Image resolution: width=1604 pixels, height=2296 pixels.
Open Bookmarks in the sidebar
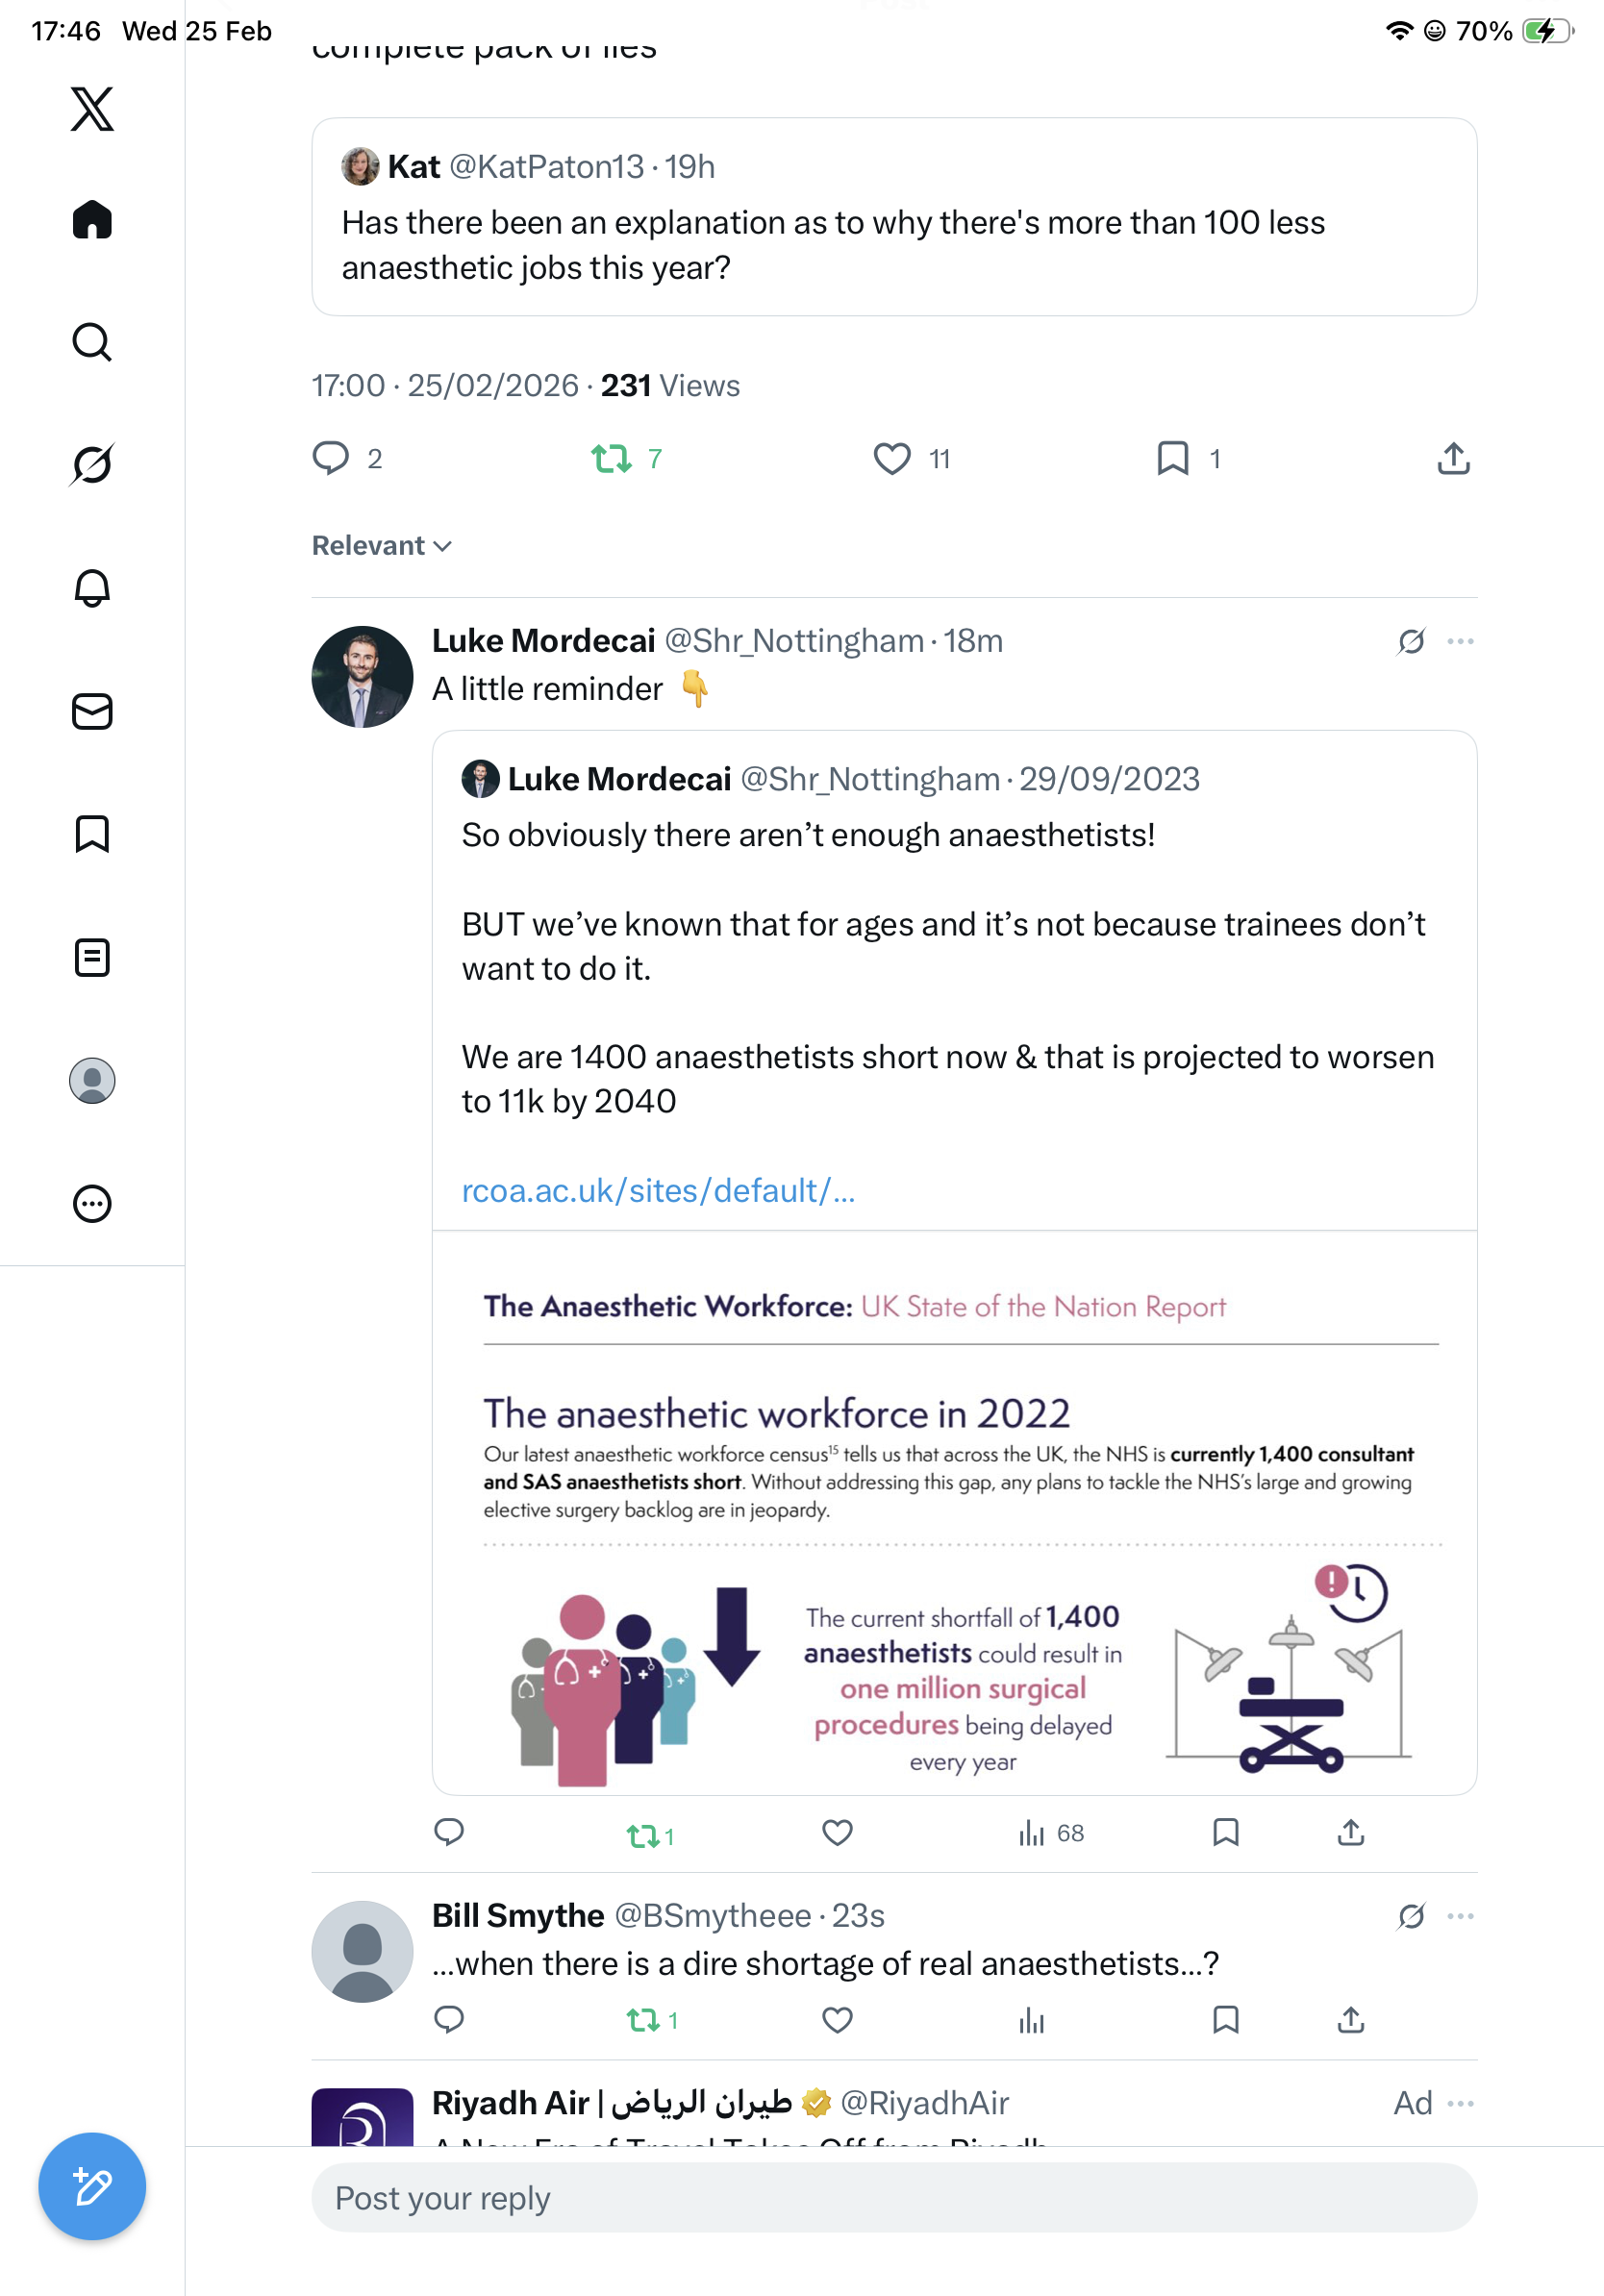pos(92,834)
